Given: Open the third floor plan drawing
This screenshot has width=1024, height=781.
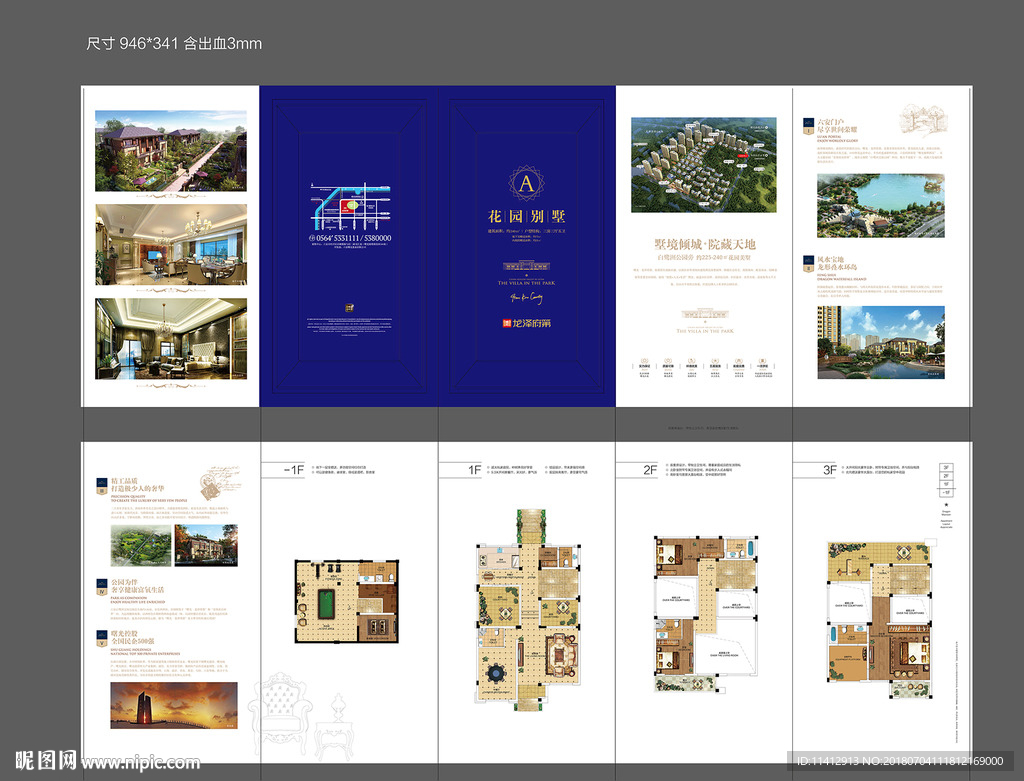Looking at the screenshot, I should pos(880,620).
